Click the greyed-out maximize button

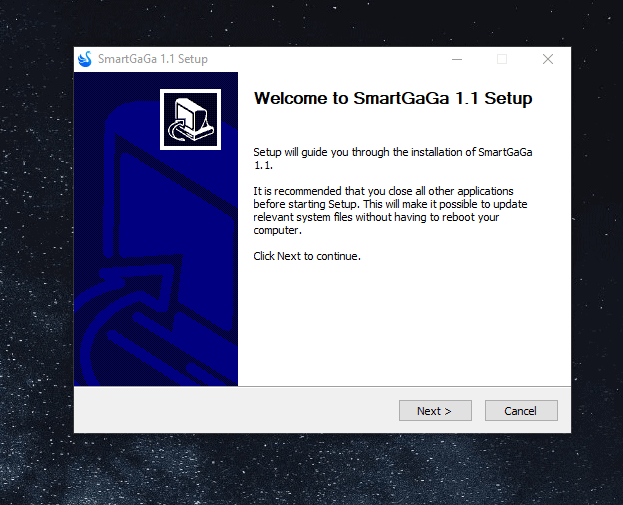click(x=502, y=59)
